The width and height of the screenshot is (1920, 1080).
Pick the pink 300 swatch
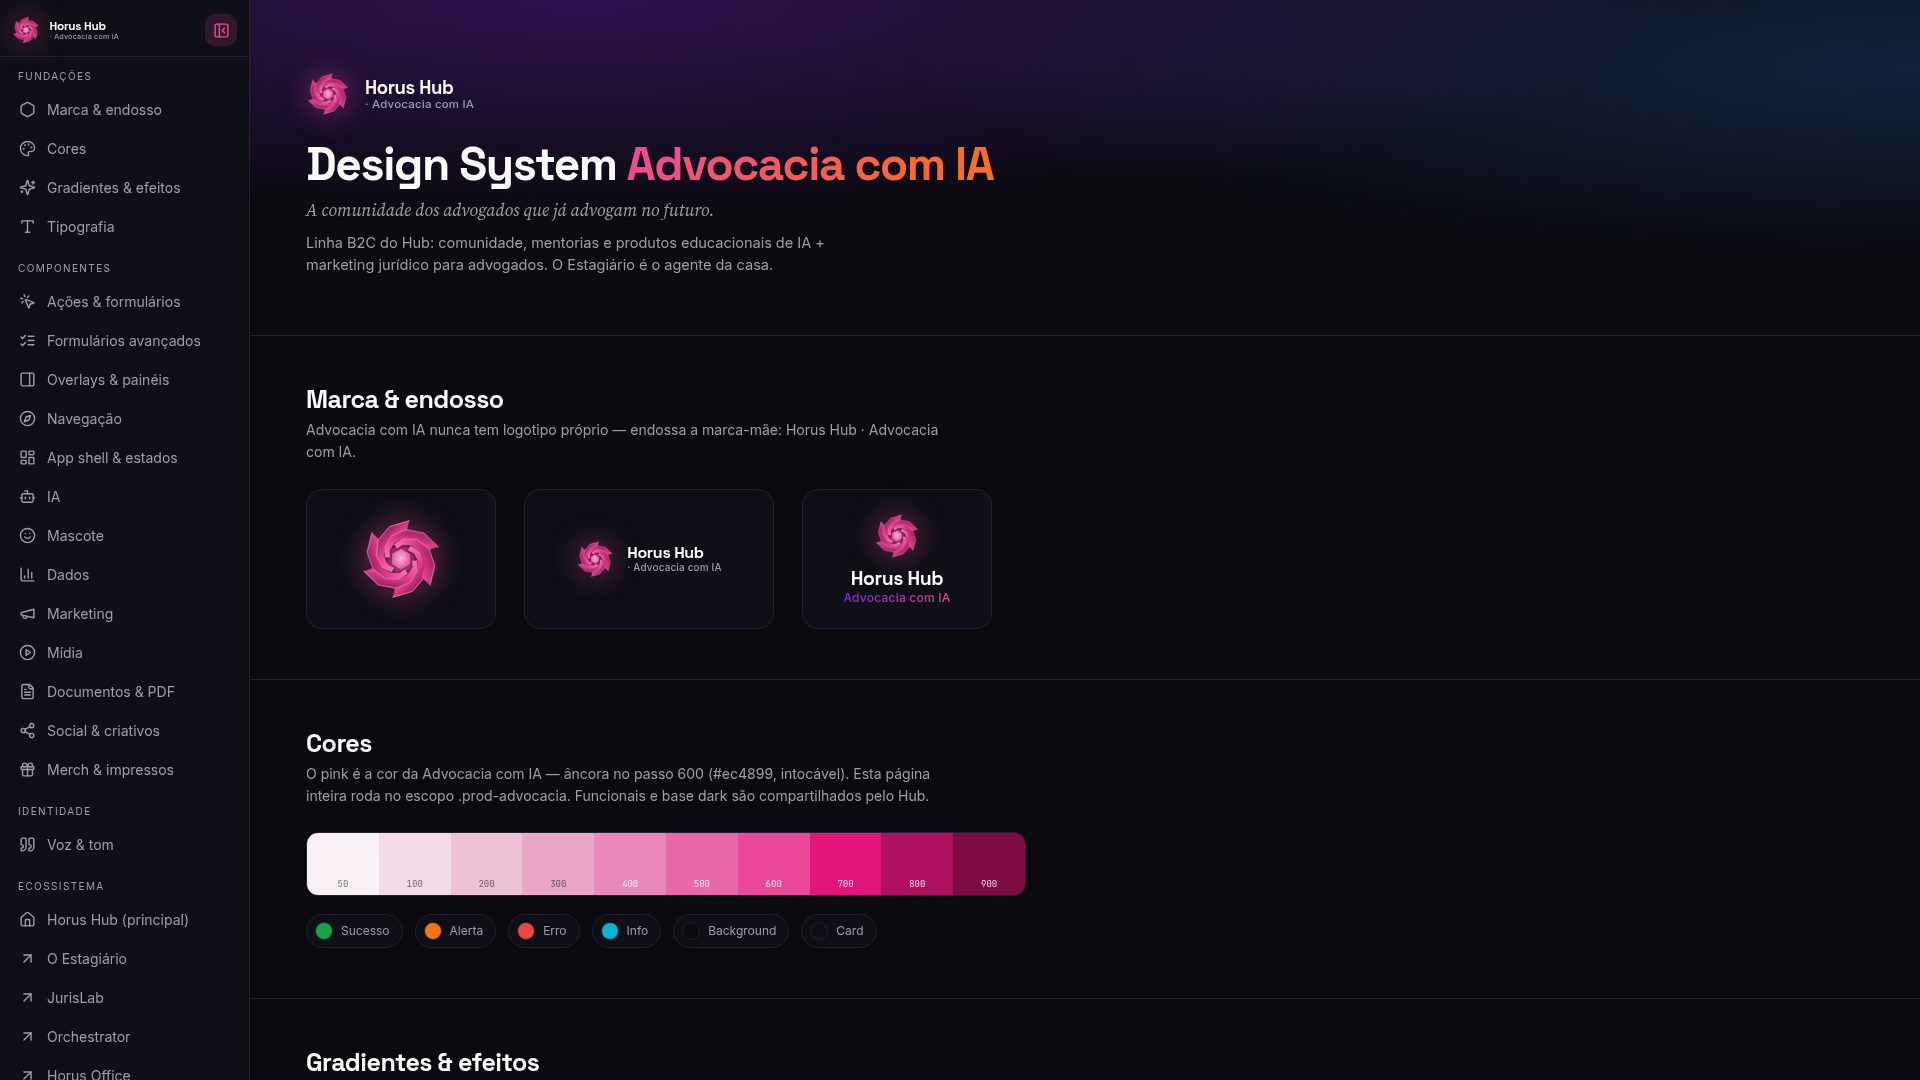558,864
